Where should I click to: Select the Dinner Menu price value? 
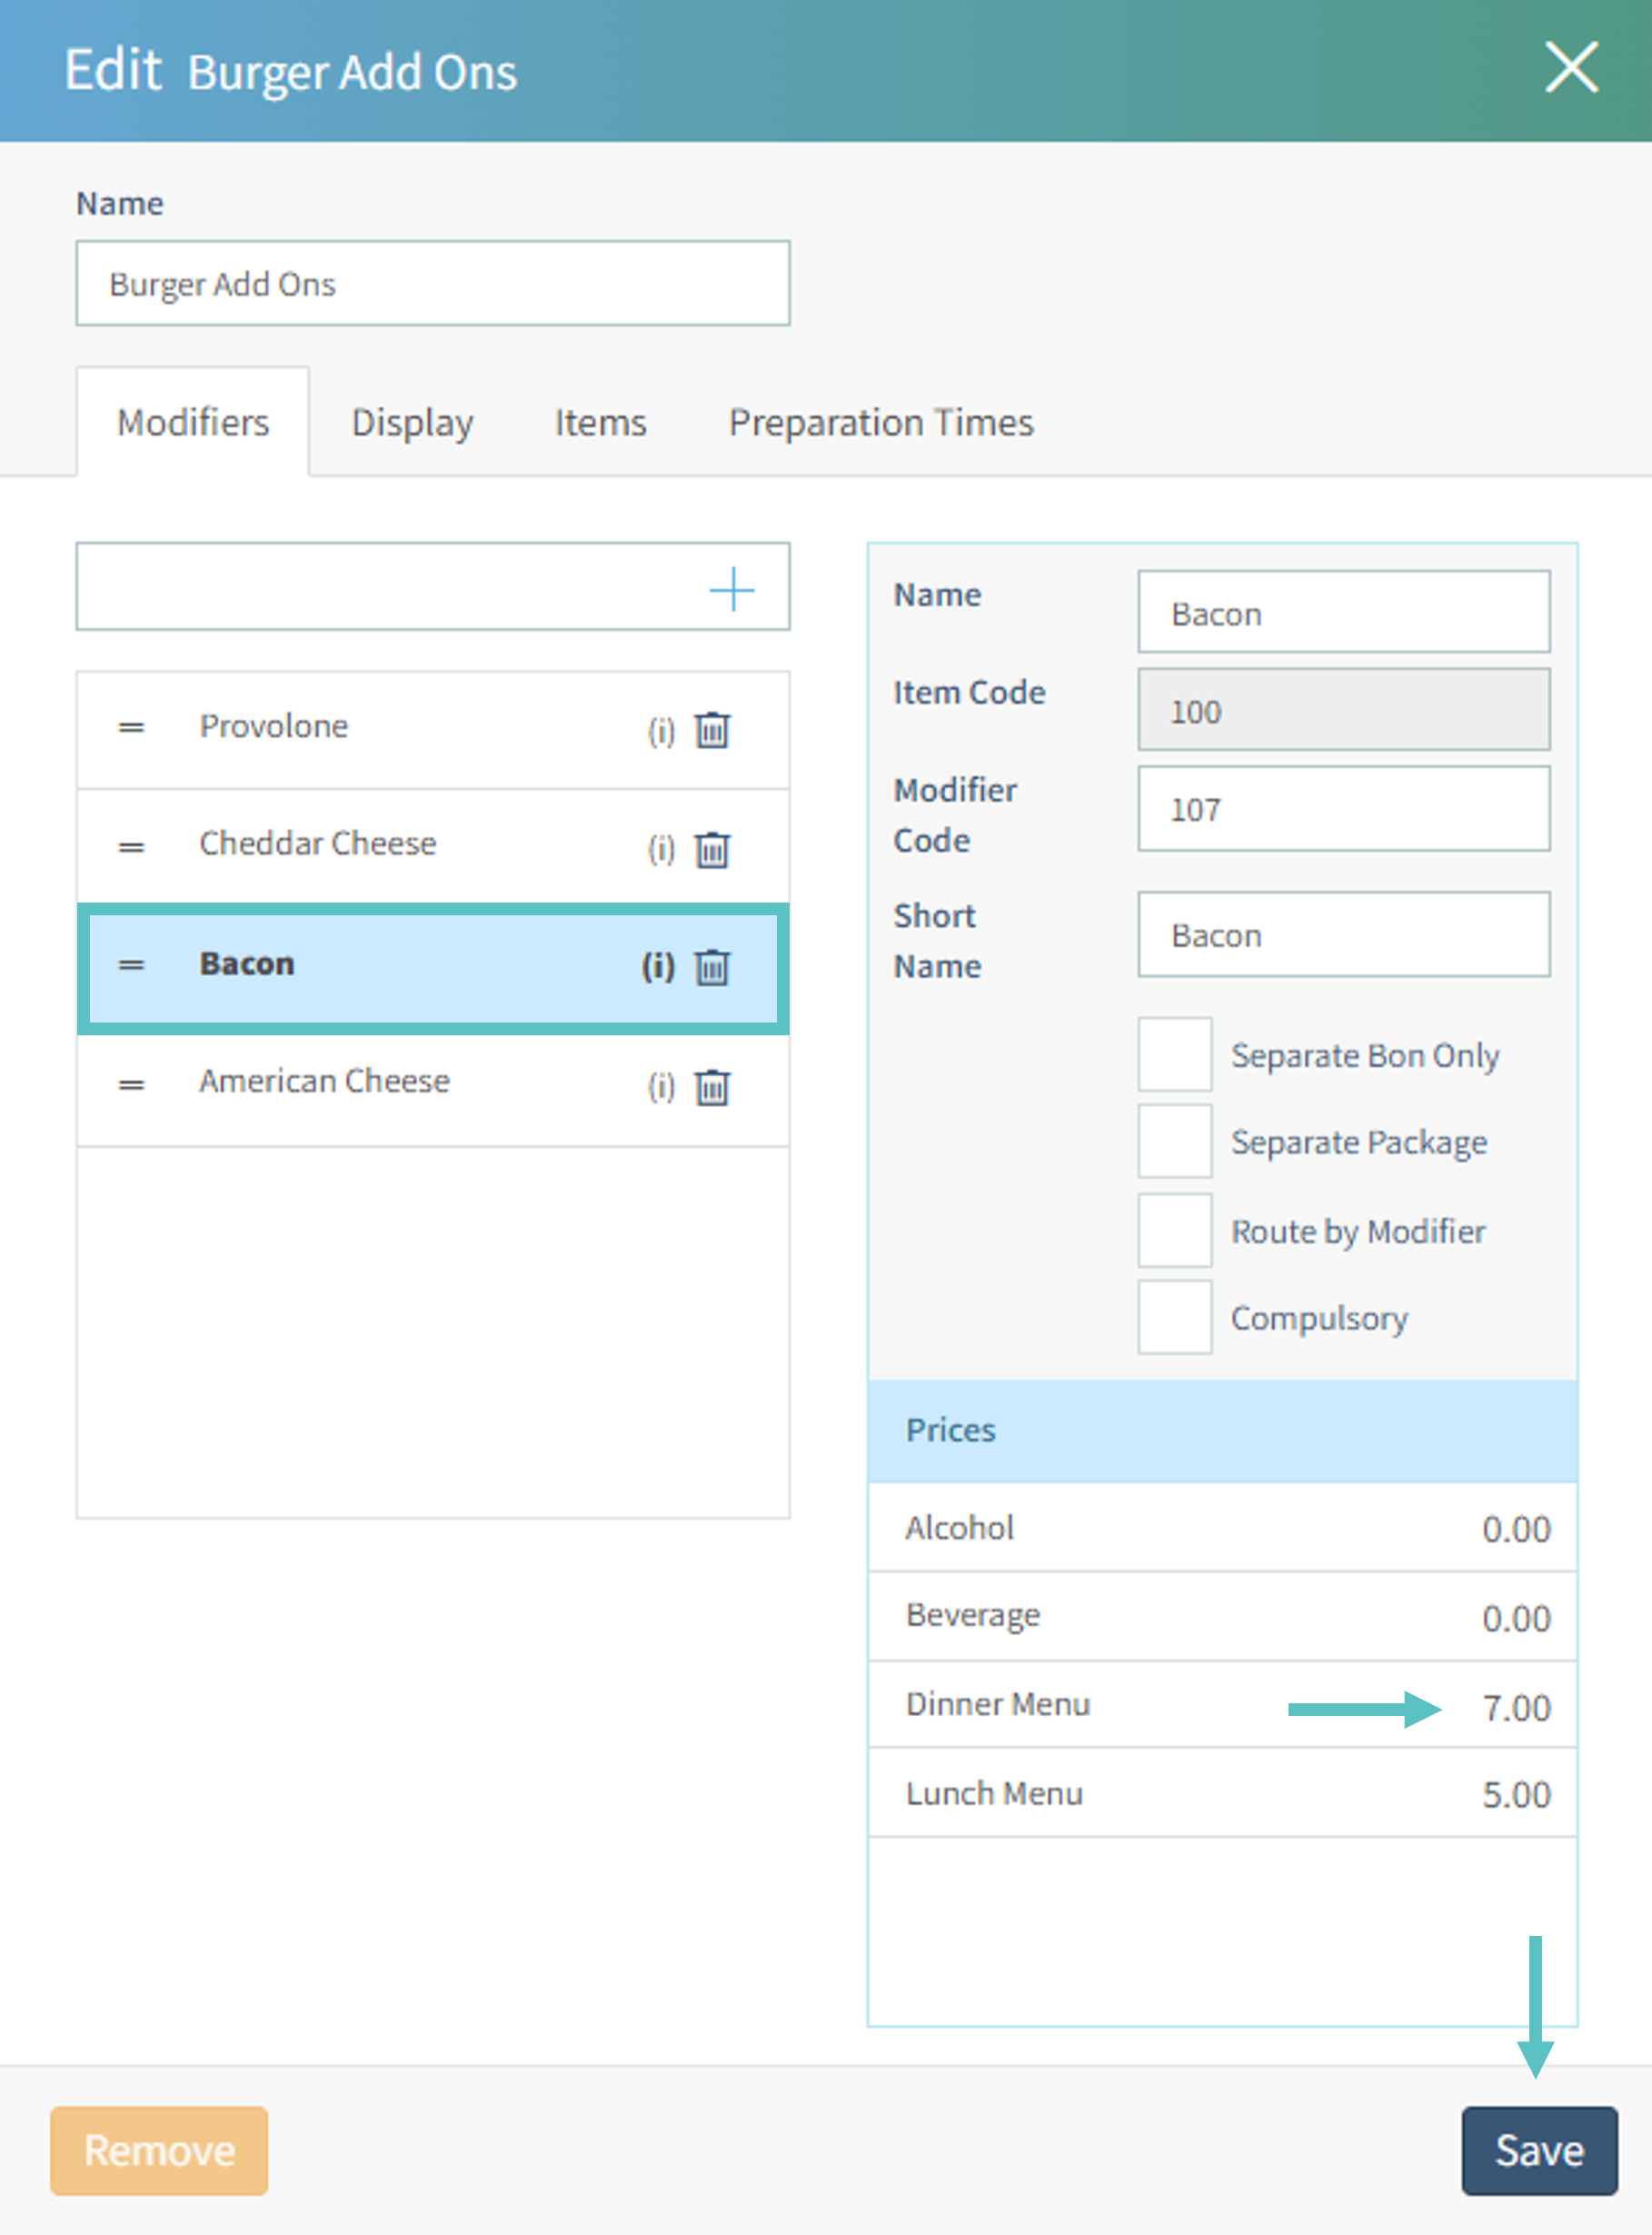click(1515, 1708)
